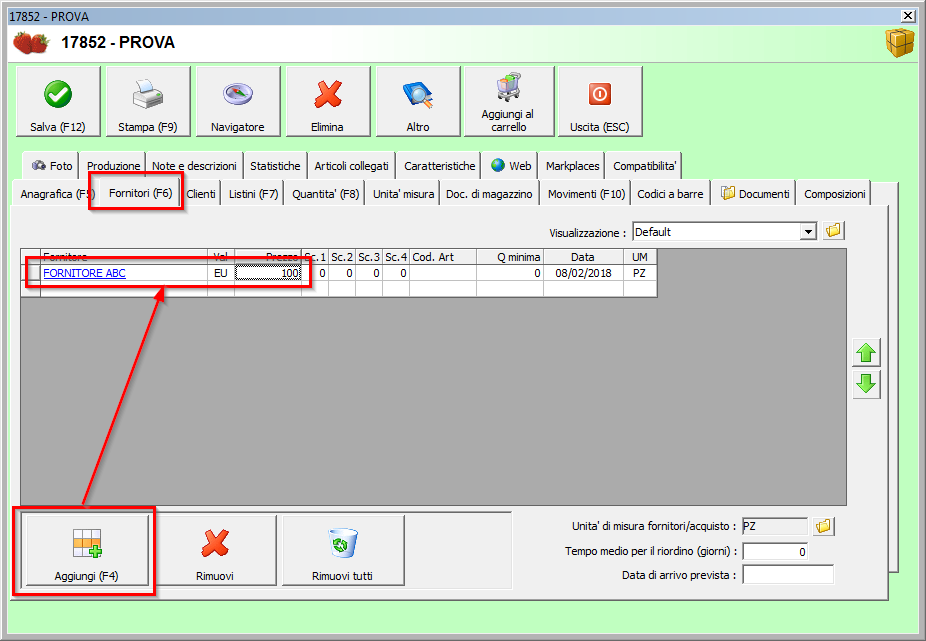The height and width of the screenshot is (641, 926).
Task: Click the FORNITORE ABC link
Action: 84,273
